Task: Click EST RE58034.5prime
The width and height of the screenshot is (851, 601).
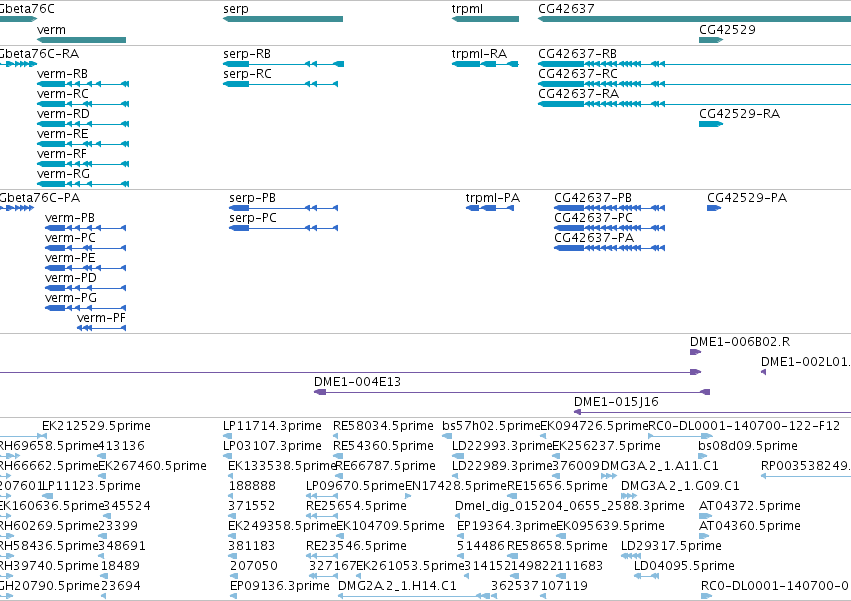Action: pyautogui.click(x=383, y=426)
